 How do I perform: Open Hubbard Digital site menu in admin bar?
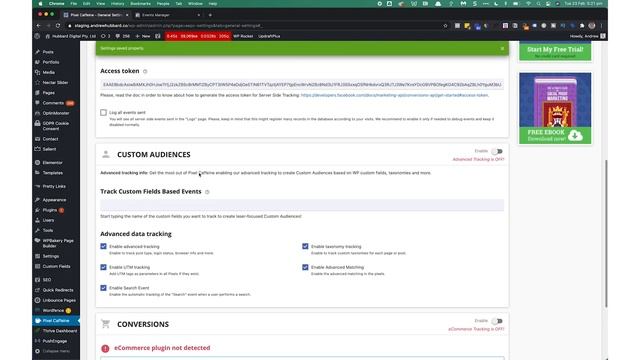tap(70, 36)
